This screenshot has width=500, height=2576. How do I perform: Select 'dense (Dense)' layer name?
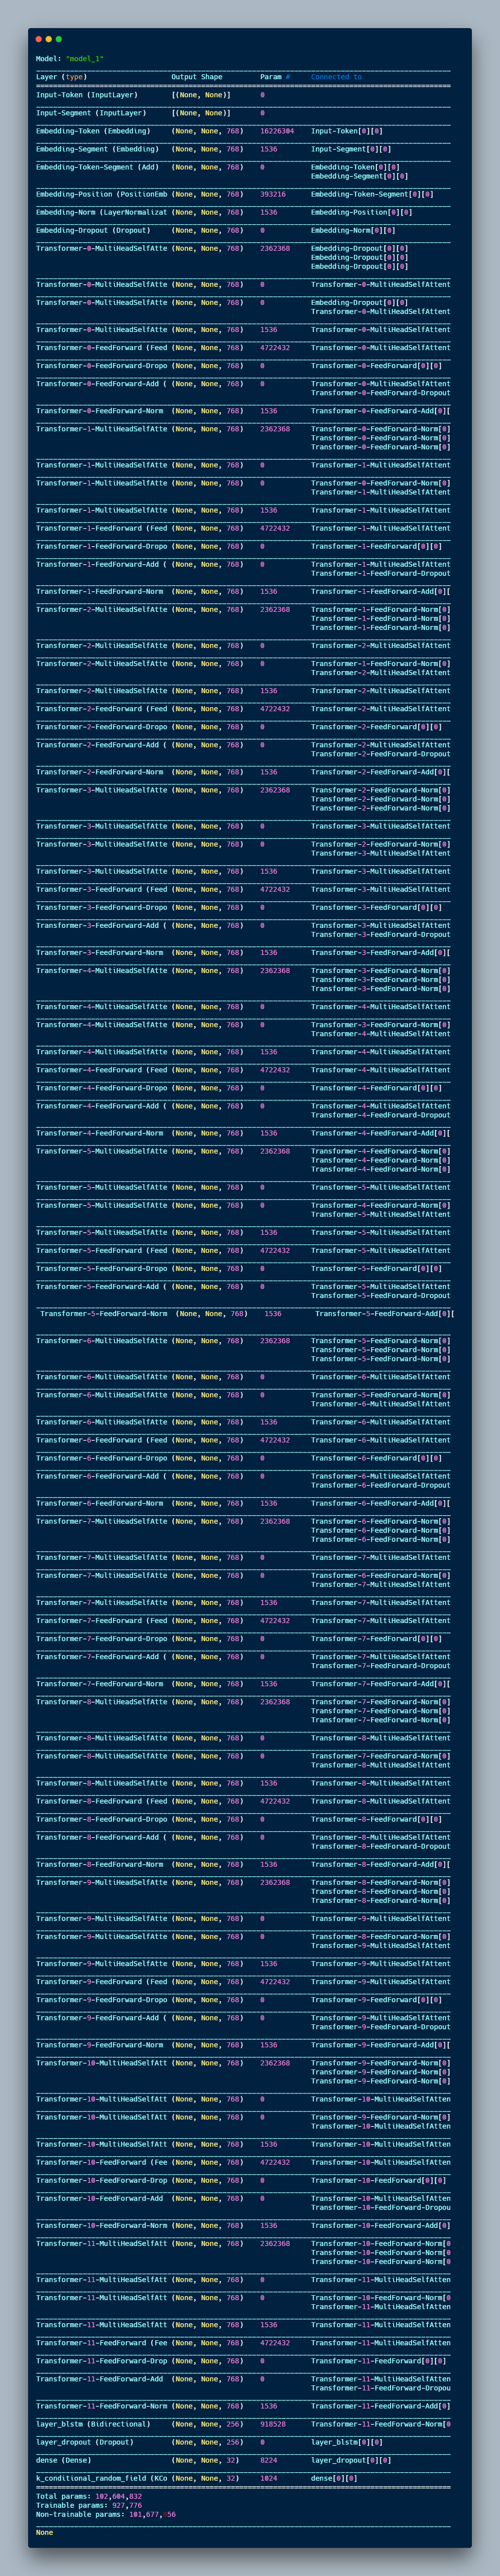point(63,2460)
